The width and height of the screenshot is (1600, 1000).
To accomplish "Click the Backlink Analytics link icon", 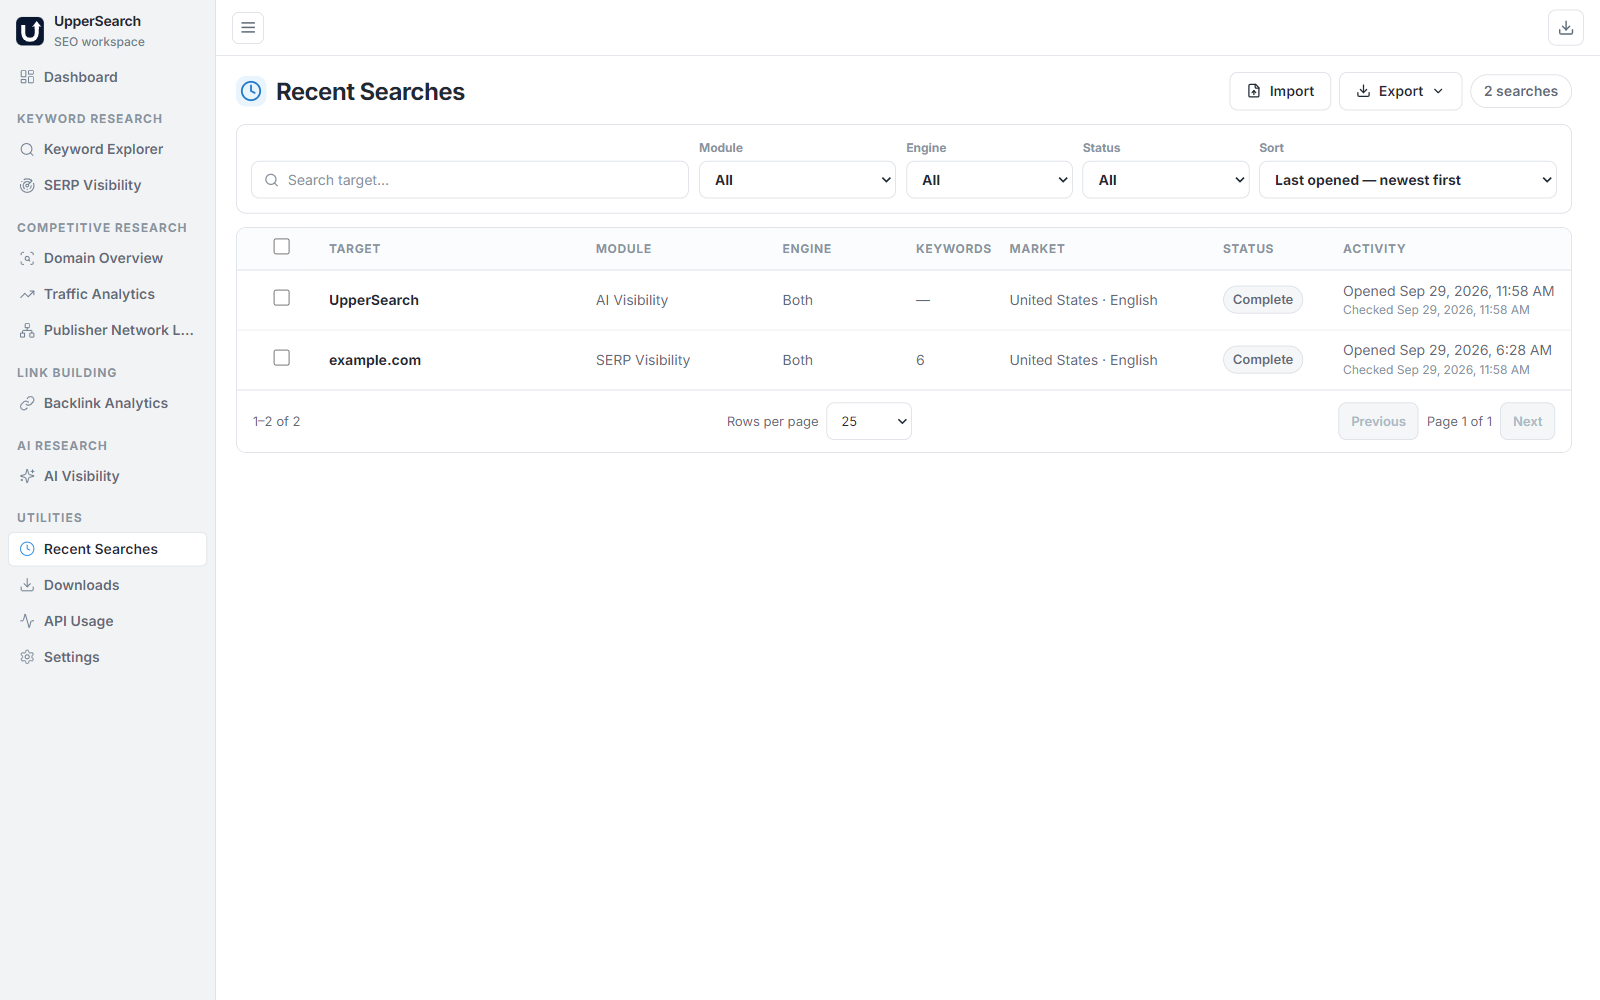I will pyautogui.click(x=27, y=403).
